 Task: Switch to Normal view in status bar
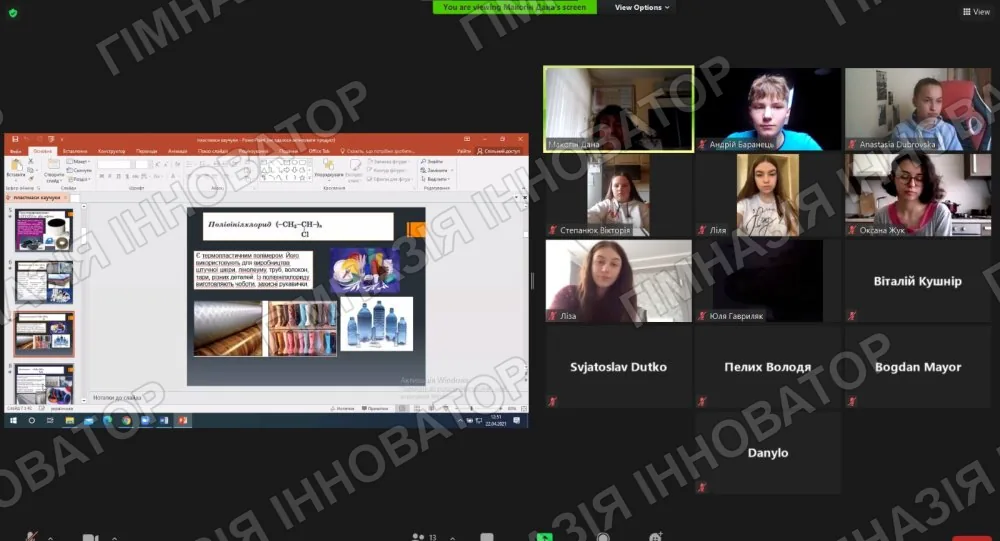click(x=402, y=408)
